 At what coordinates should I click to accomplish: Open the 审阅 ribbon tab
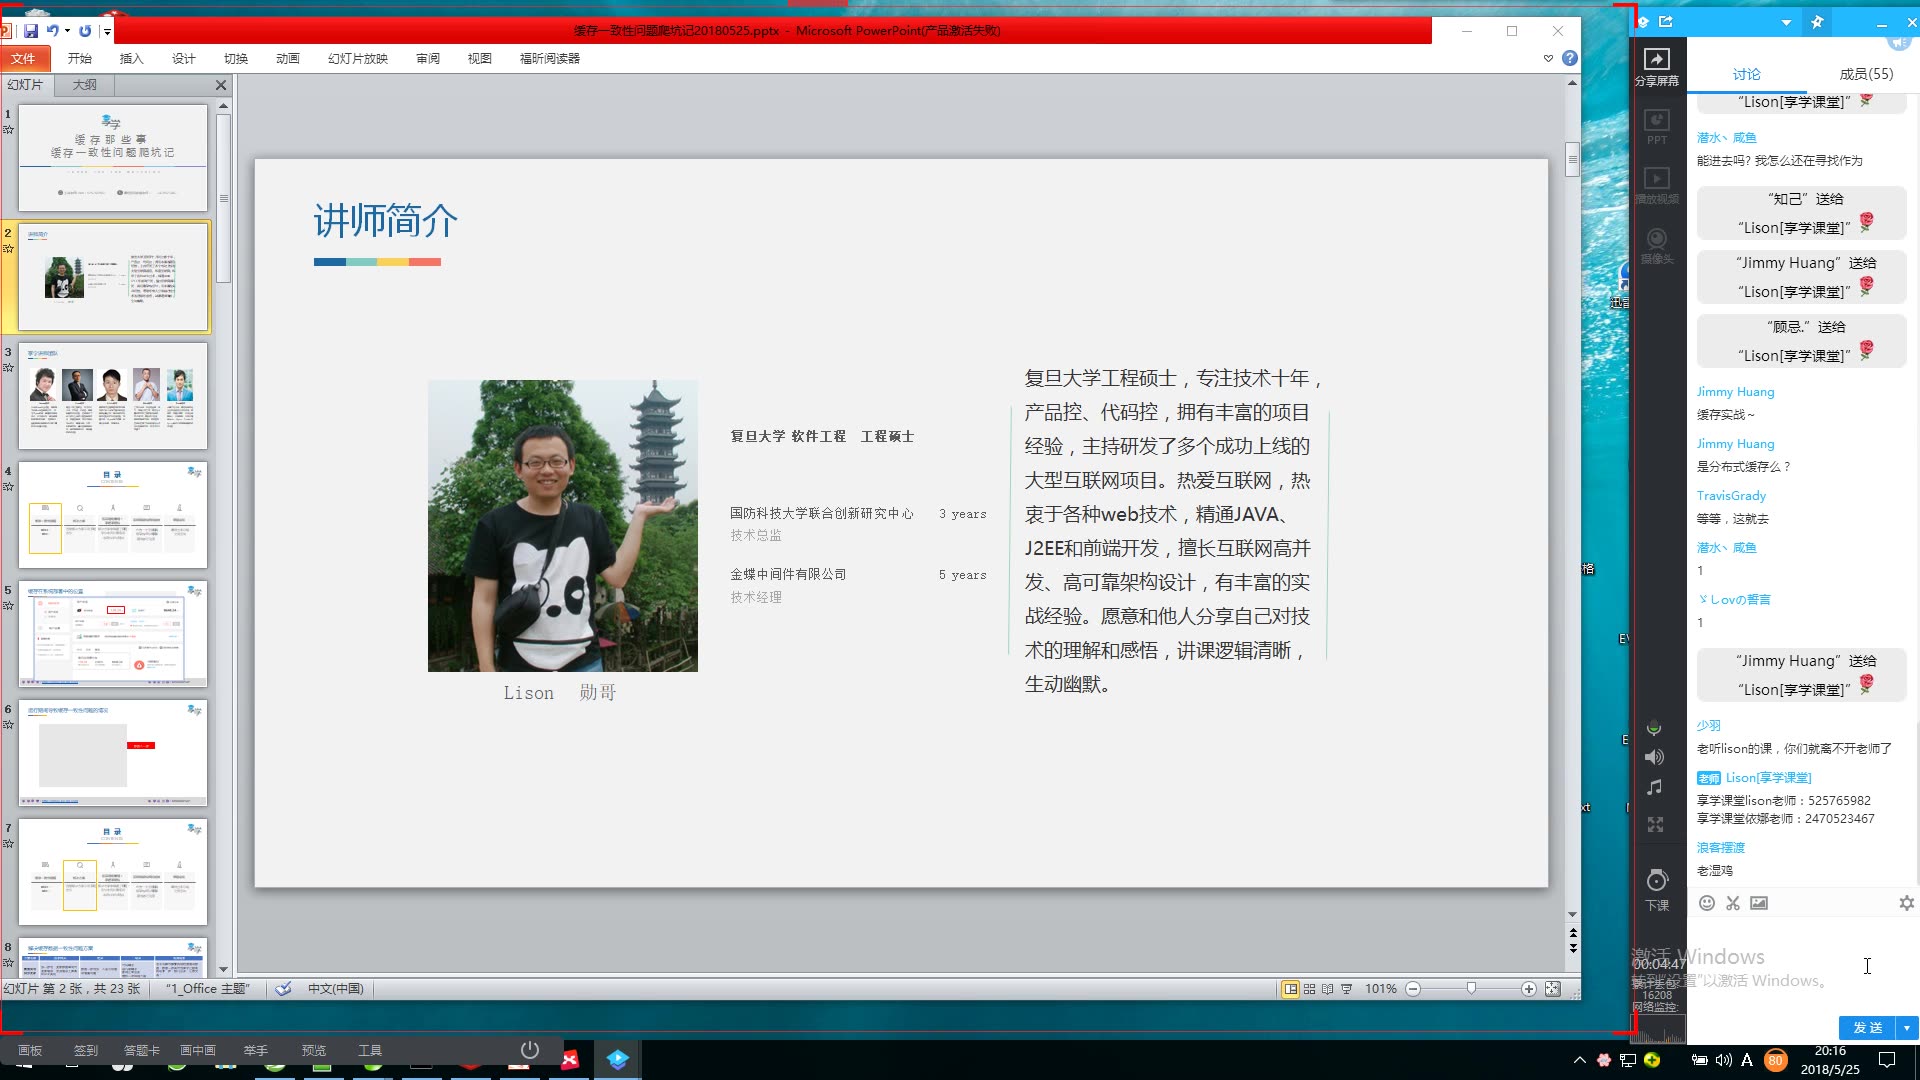(x=428, y=58)
